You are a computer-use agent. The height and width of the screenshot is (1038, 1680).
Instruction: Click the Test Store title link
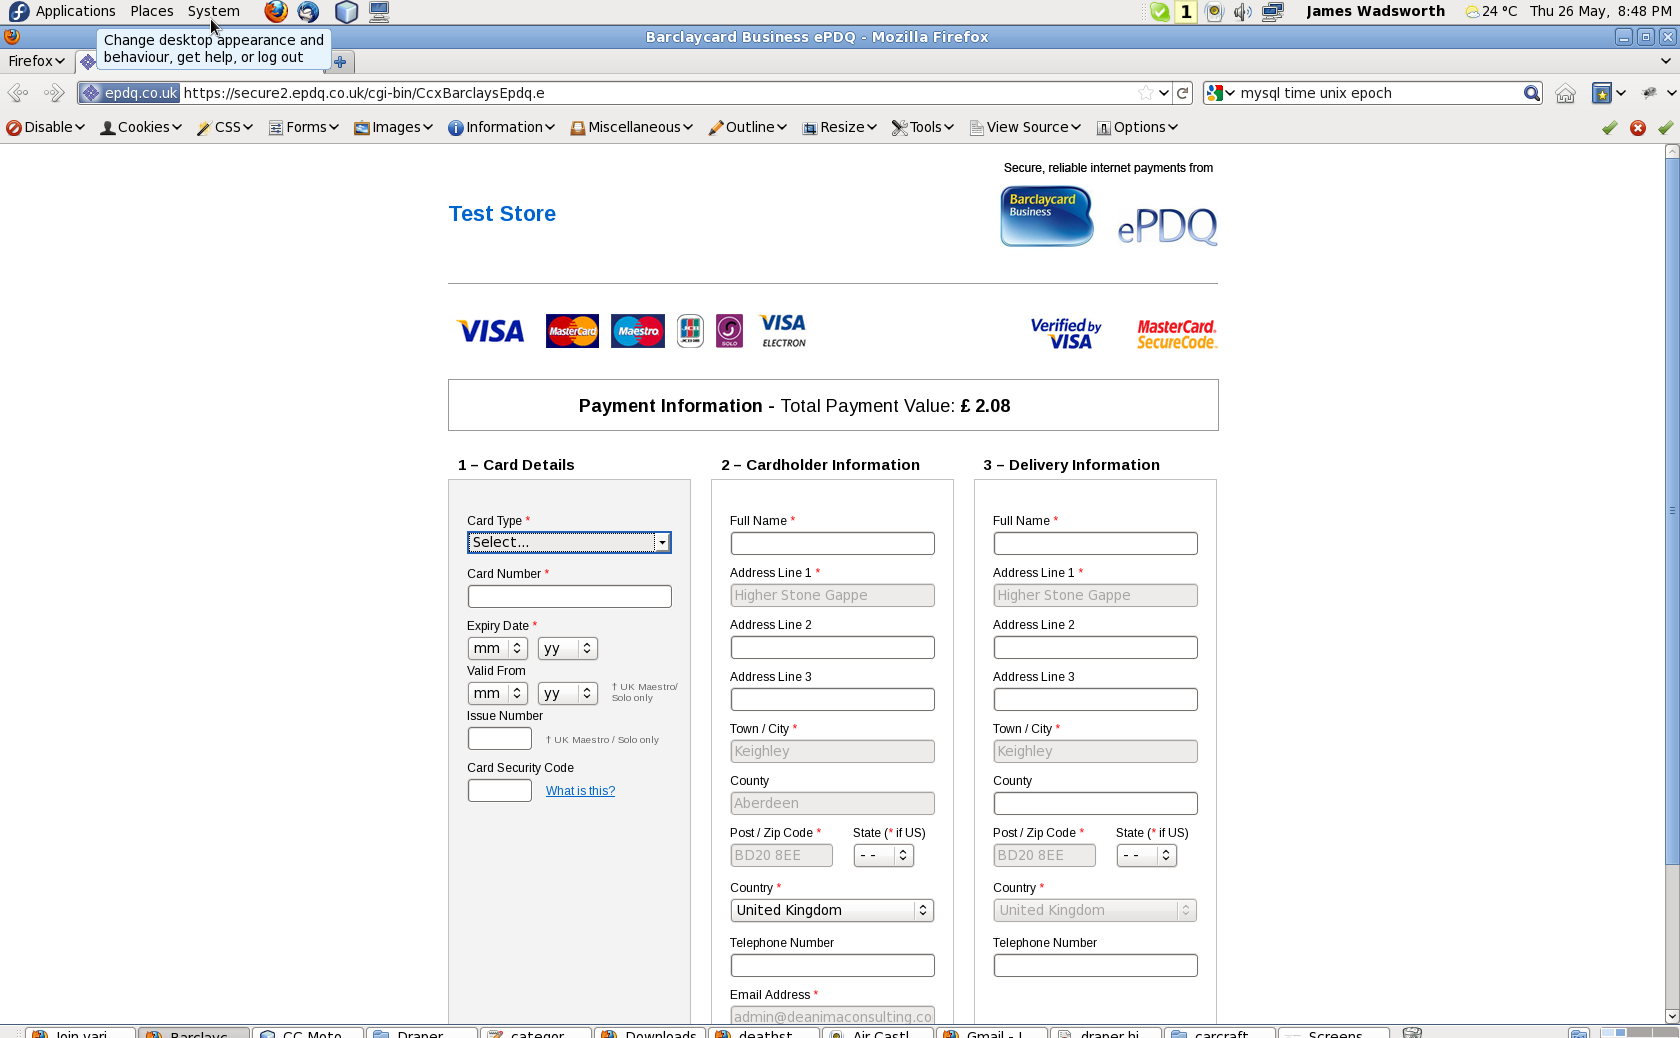pyautogui.click(x=502, y=214)
